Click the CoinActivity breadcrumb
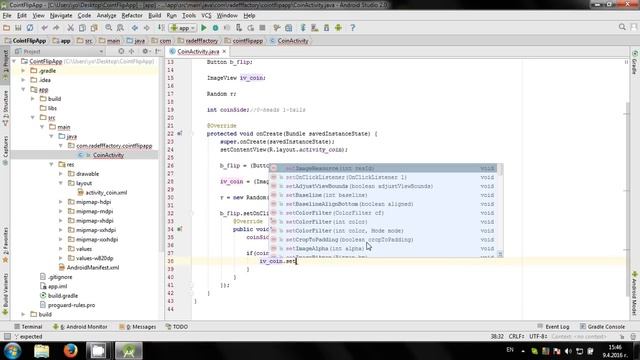The image size is (640, 360). [289, 41]
